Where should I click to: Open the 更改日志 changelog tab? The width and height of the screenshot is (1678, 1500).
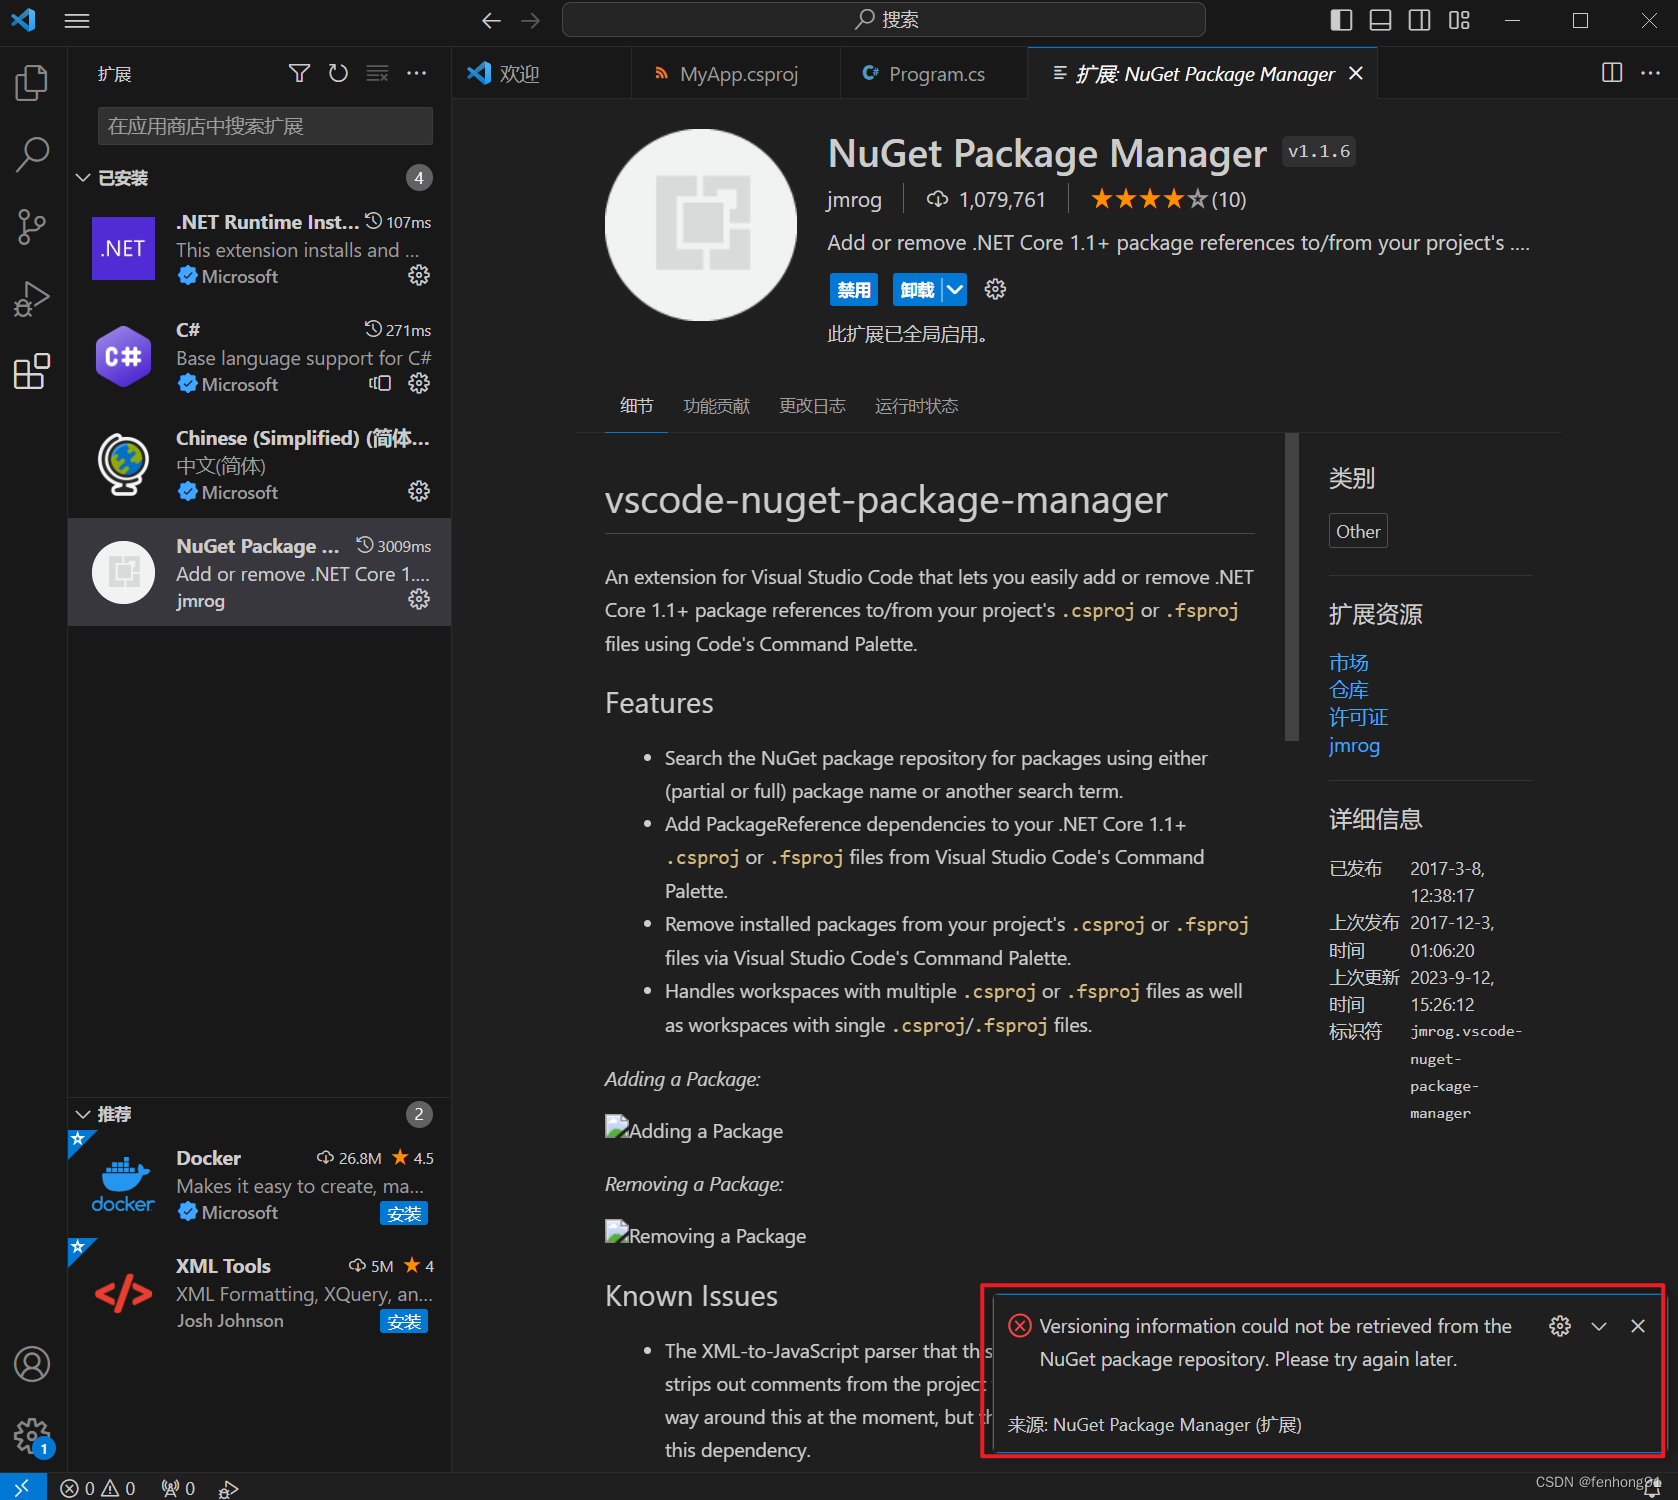(812, 406)
